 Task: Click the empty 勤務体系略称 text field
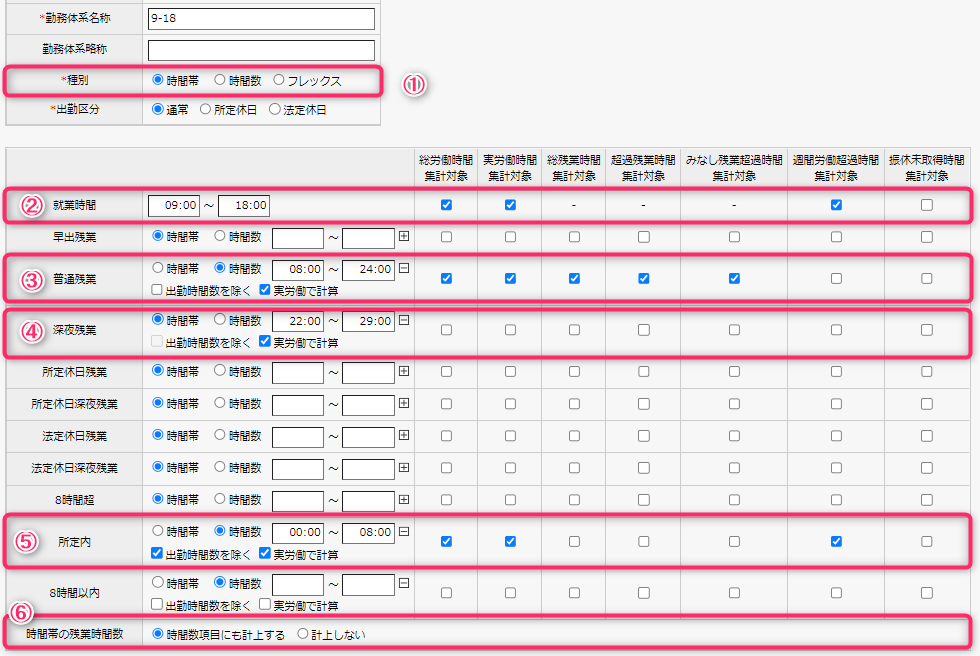click(x=260, y=50)
